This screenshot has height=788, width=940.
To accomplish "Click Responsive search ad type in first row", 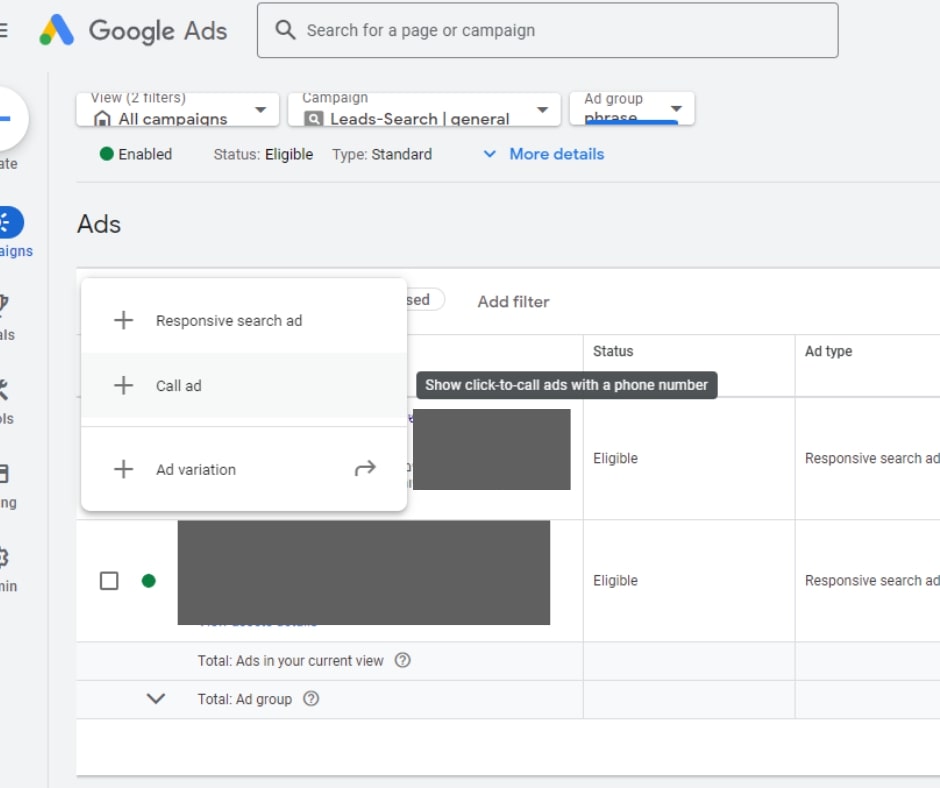I will point(872,458).
